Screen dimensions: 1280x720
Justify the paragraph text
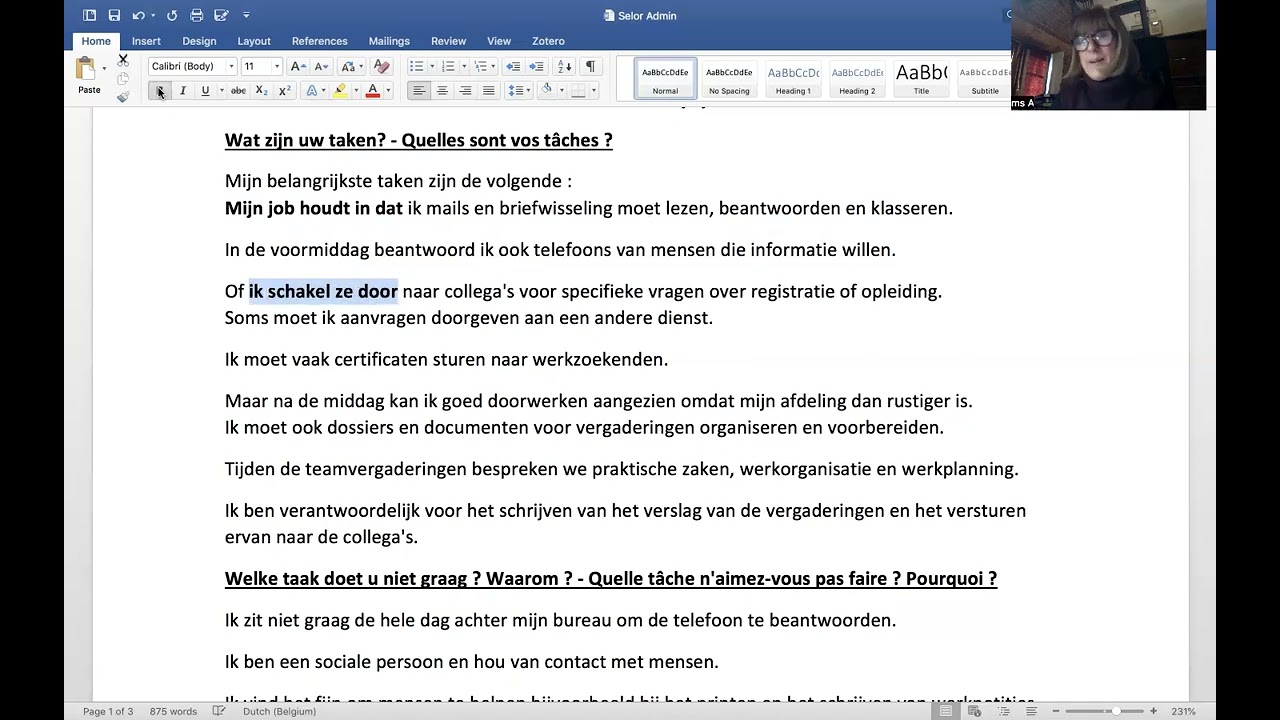488,90
